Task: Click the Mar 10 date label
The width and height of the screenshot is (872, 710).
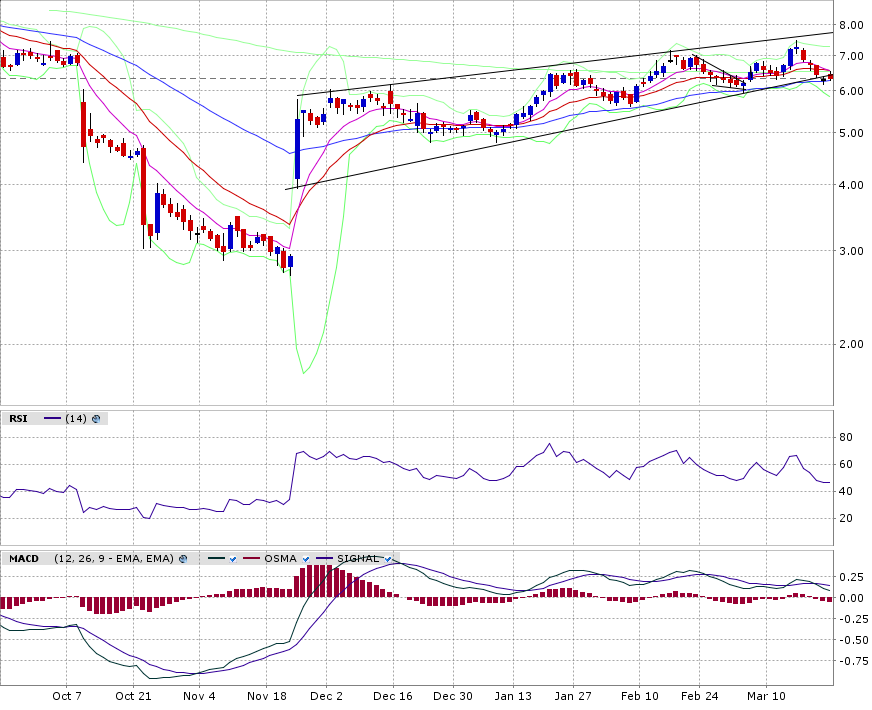Action: [766, 696]
